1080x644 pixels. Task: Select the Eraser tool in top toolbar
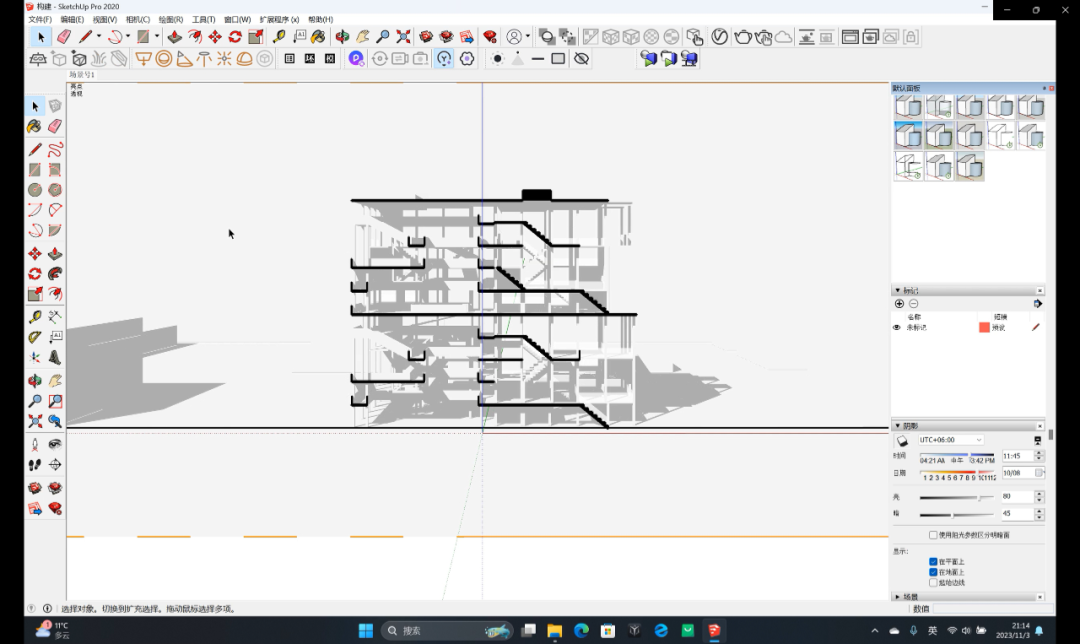point(64,37)
